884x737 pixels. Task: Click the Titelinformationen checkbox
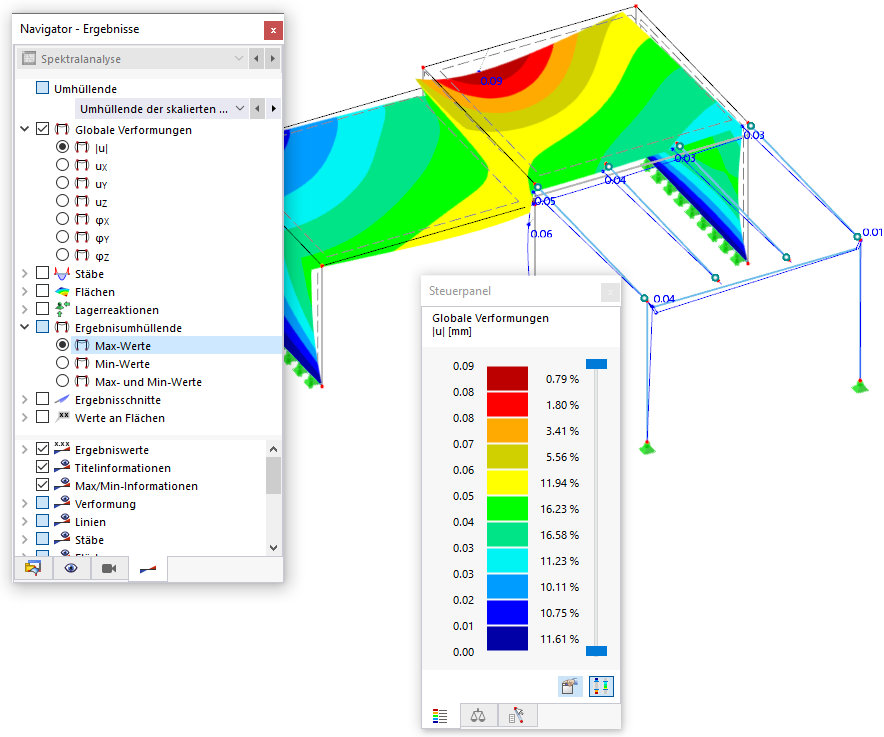42,466
